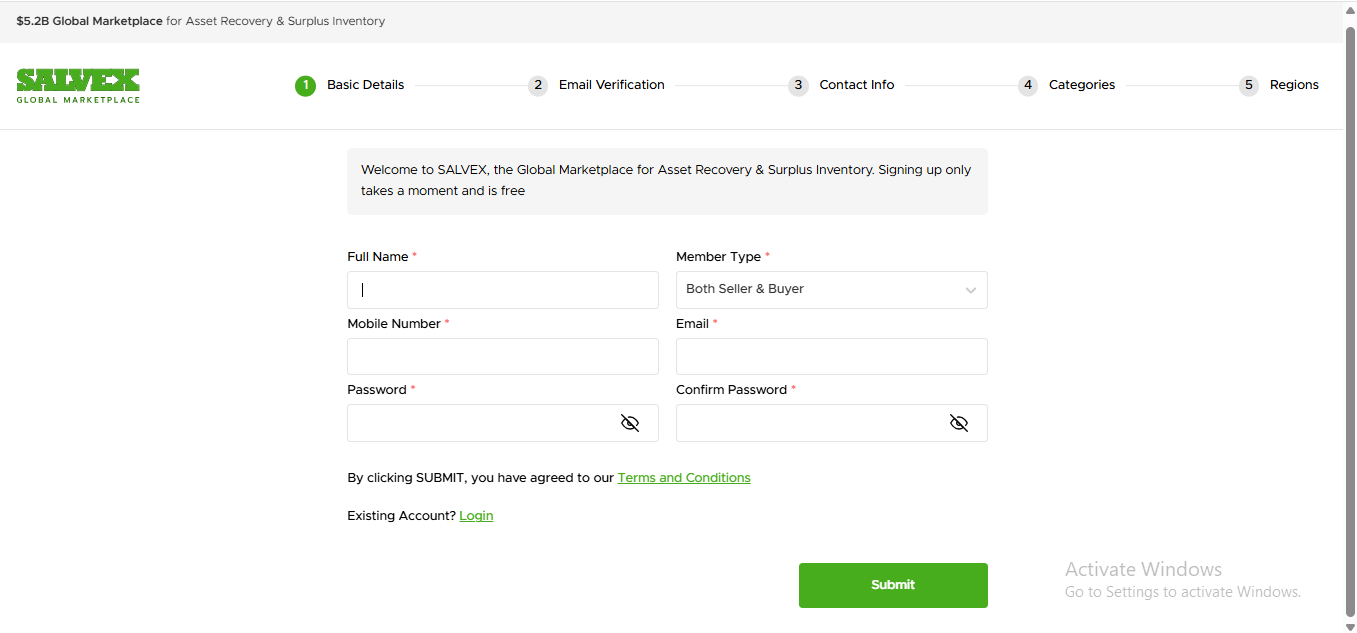Focus the Password input field
The width and height of the screenshot is (1357, 633).
[503, 423]
